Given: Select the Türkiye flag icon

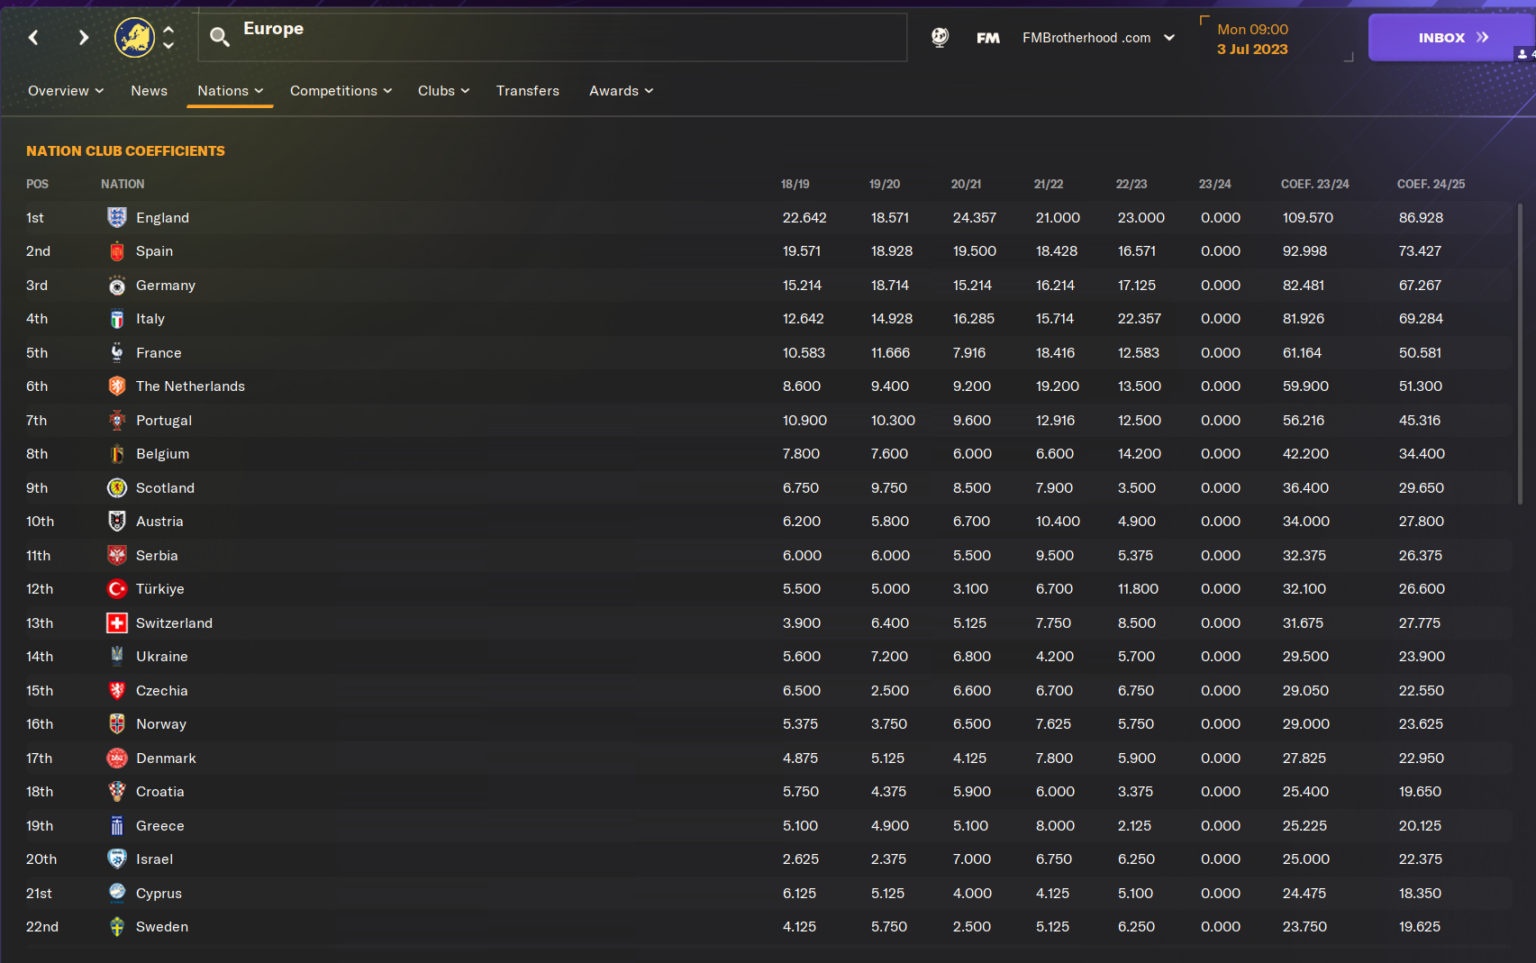Looking at the screenshot, I should [117, 589].
